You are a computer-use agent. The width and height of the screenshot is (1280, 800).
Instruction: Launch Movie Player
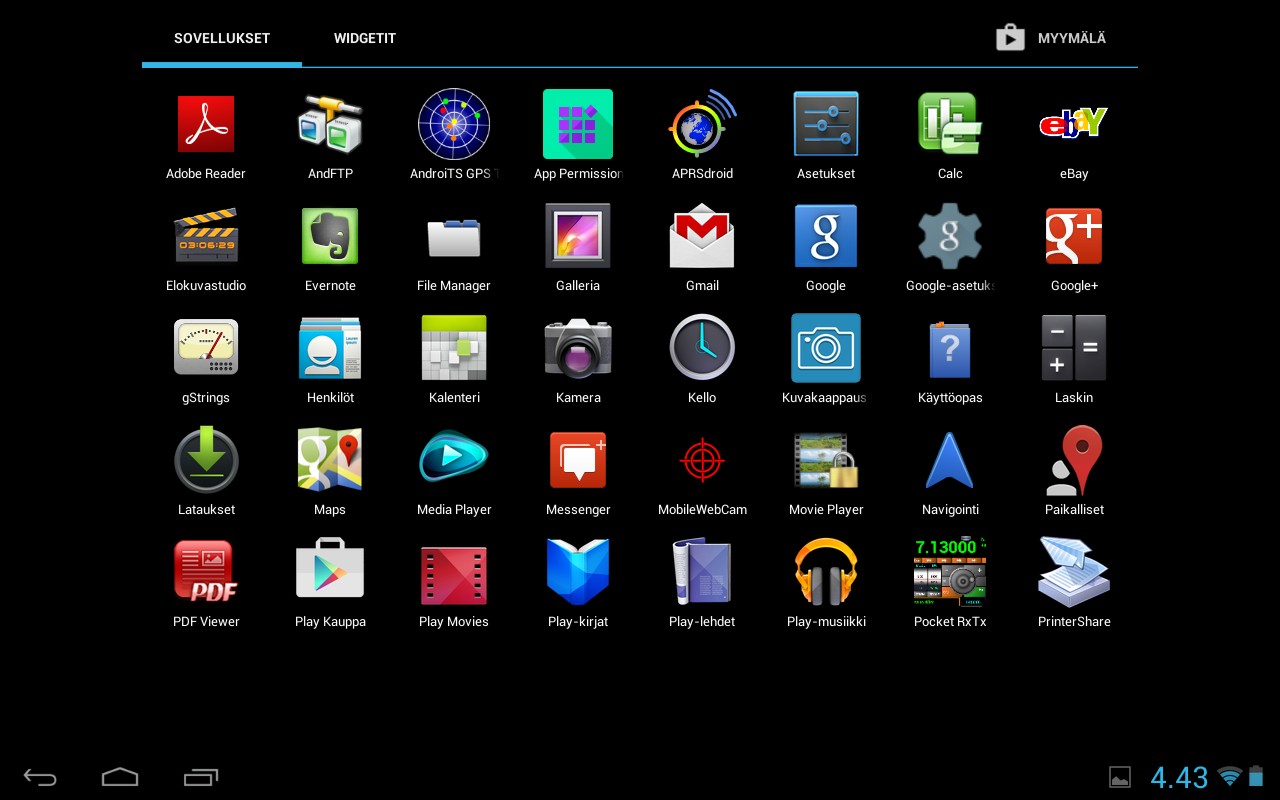826,460
